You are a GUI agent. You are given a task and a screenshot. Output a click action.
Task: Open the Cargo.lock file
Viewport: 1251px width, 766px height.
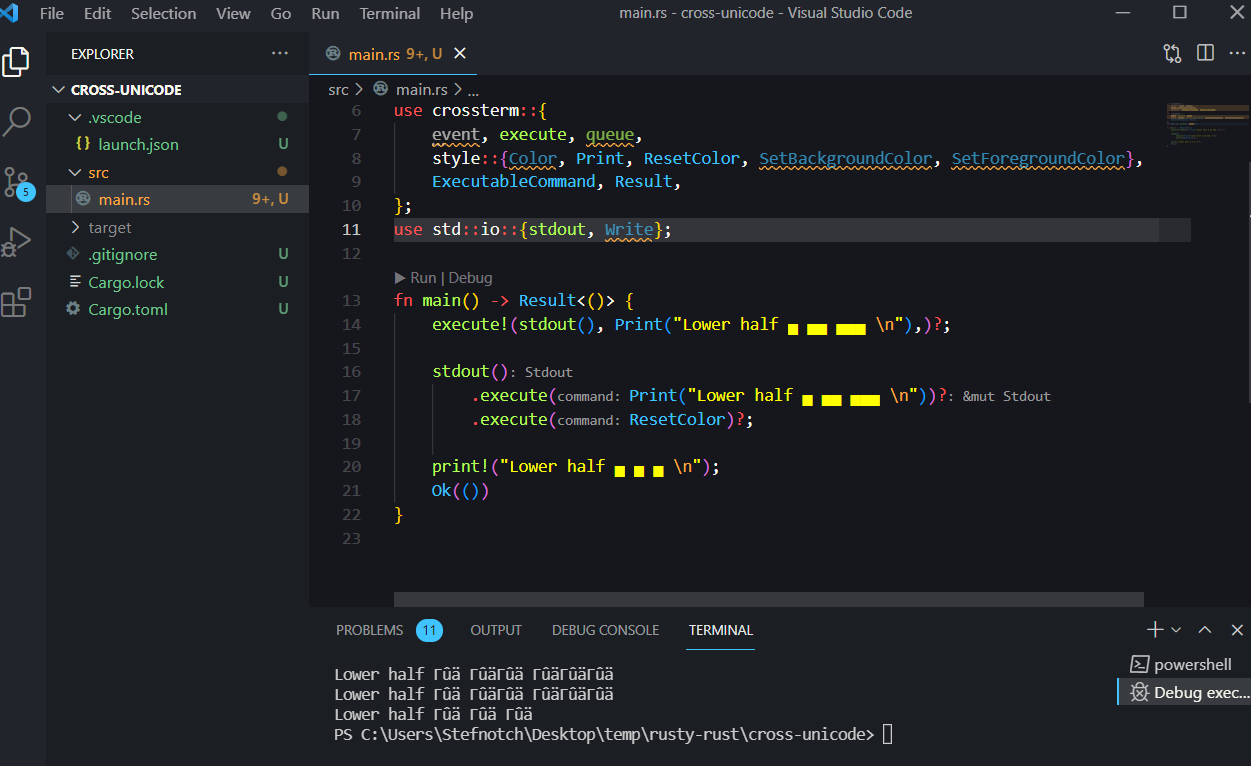pos(177,282)
